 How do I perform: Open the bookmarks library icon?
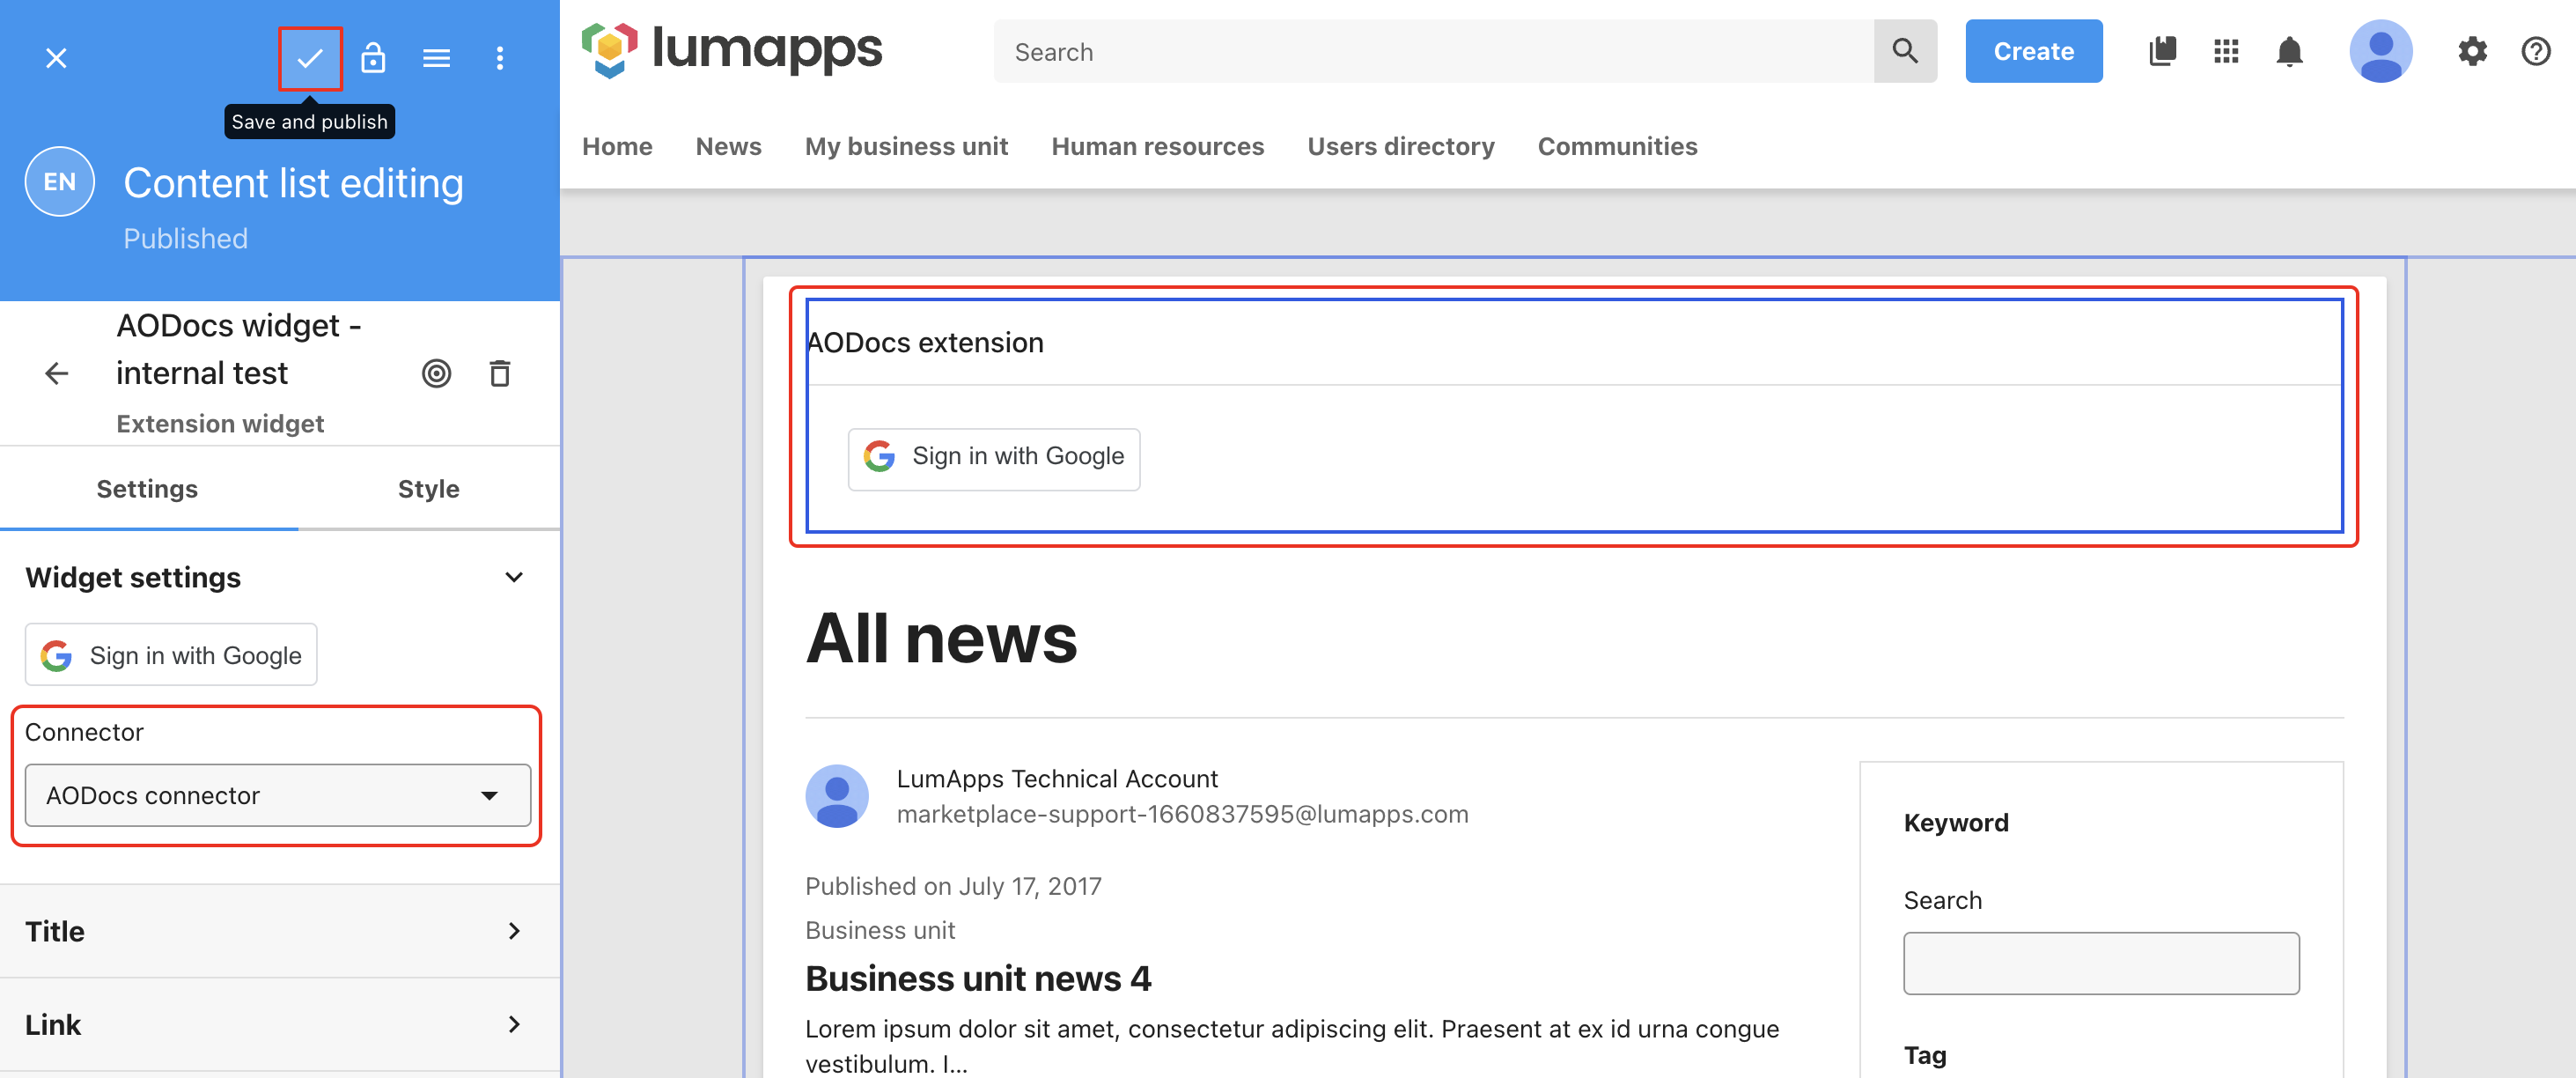click(2162, 52)
